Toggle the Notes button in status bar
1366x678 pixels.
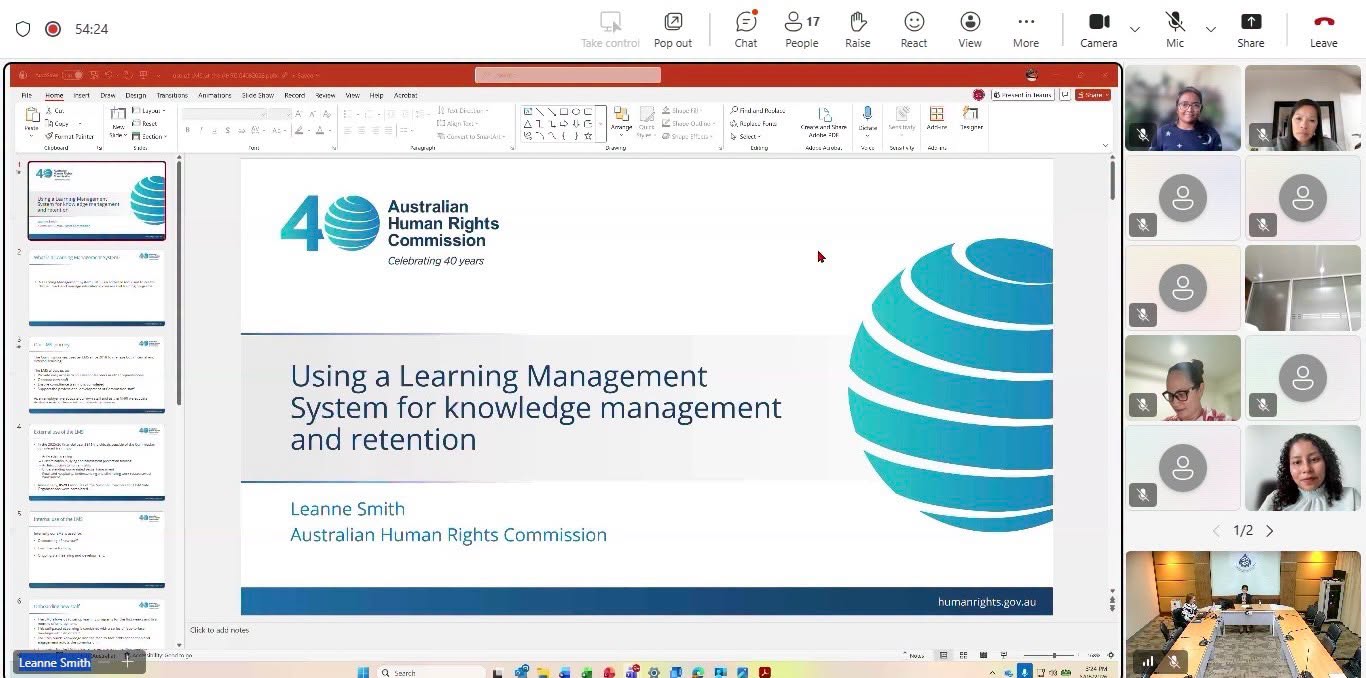[x=915, y=656]
